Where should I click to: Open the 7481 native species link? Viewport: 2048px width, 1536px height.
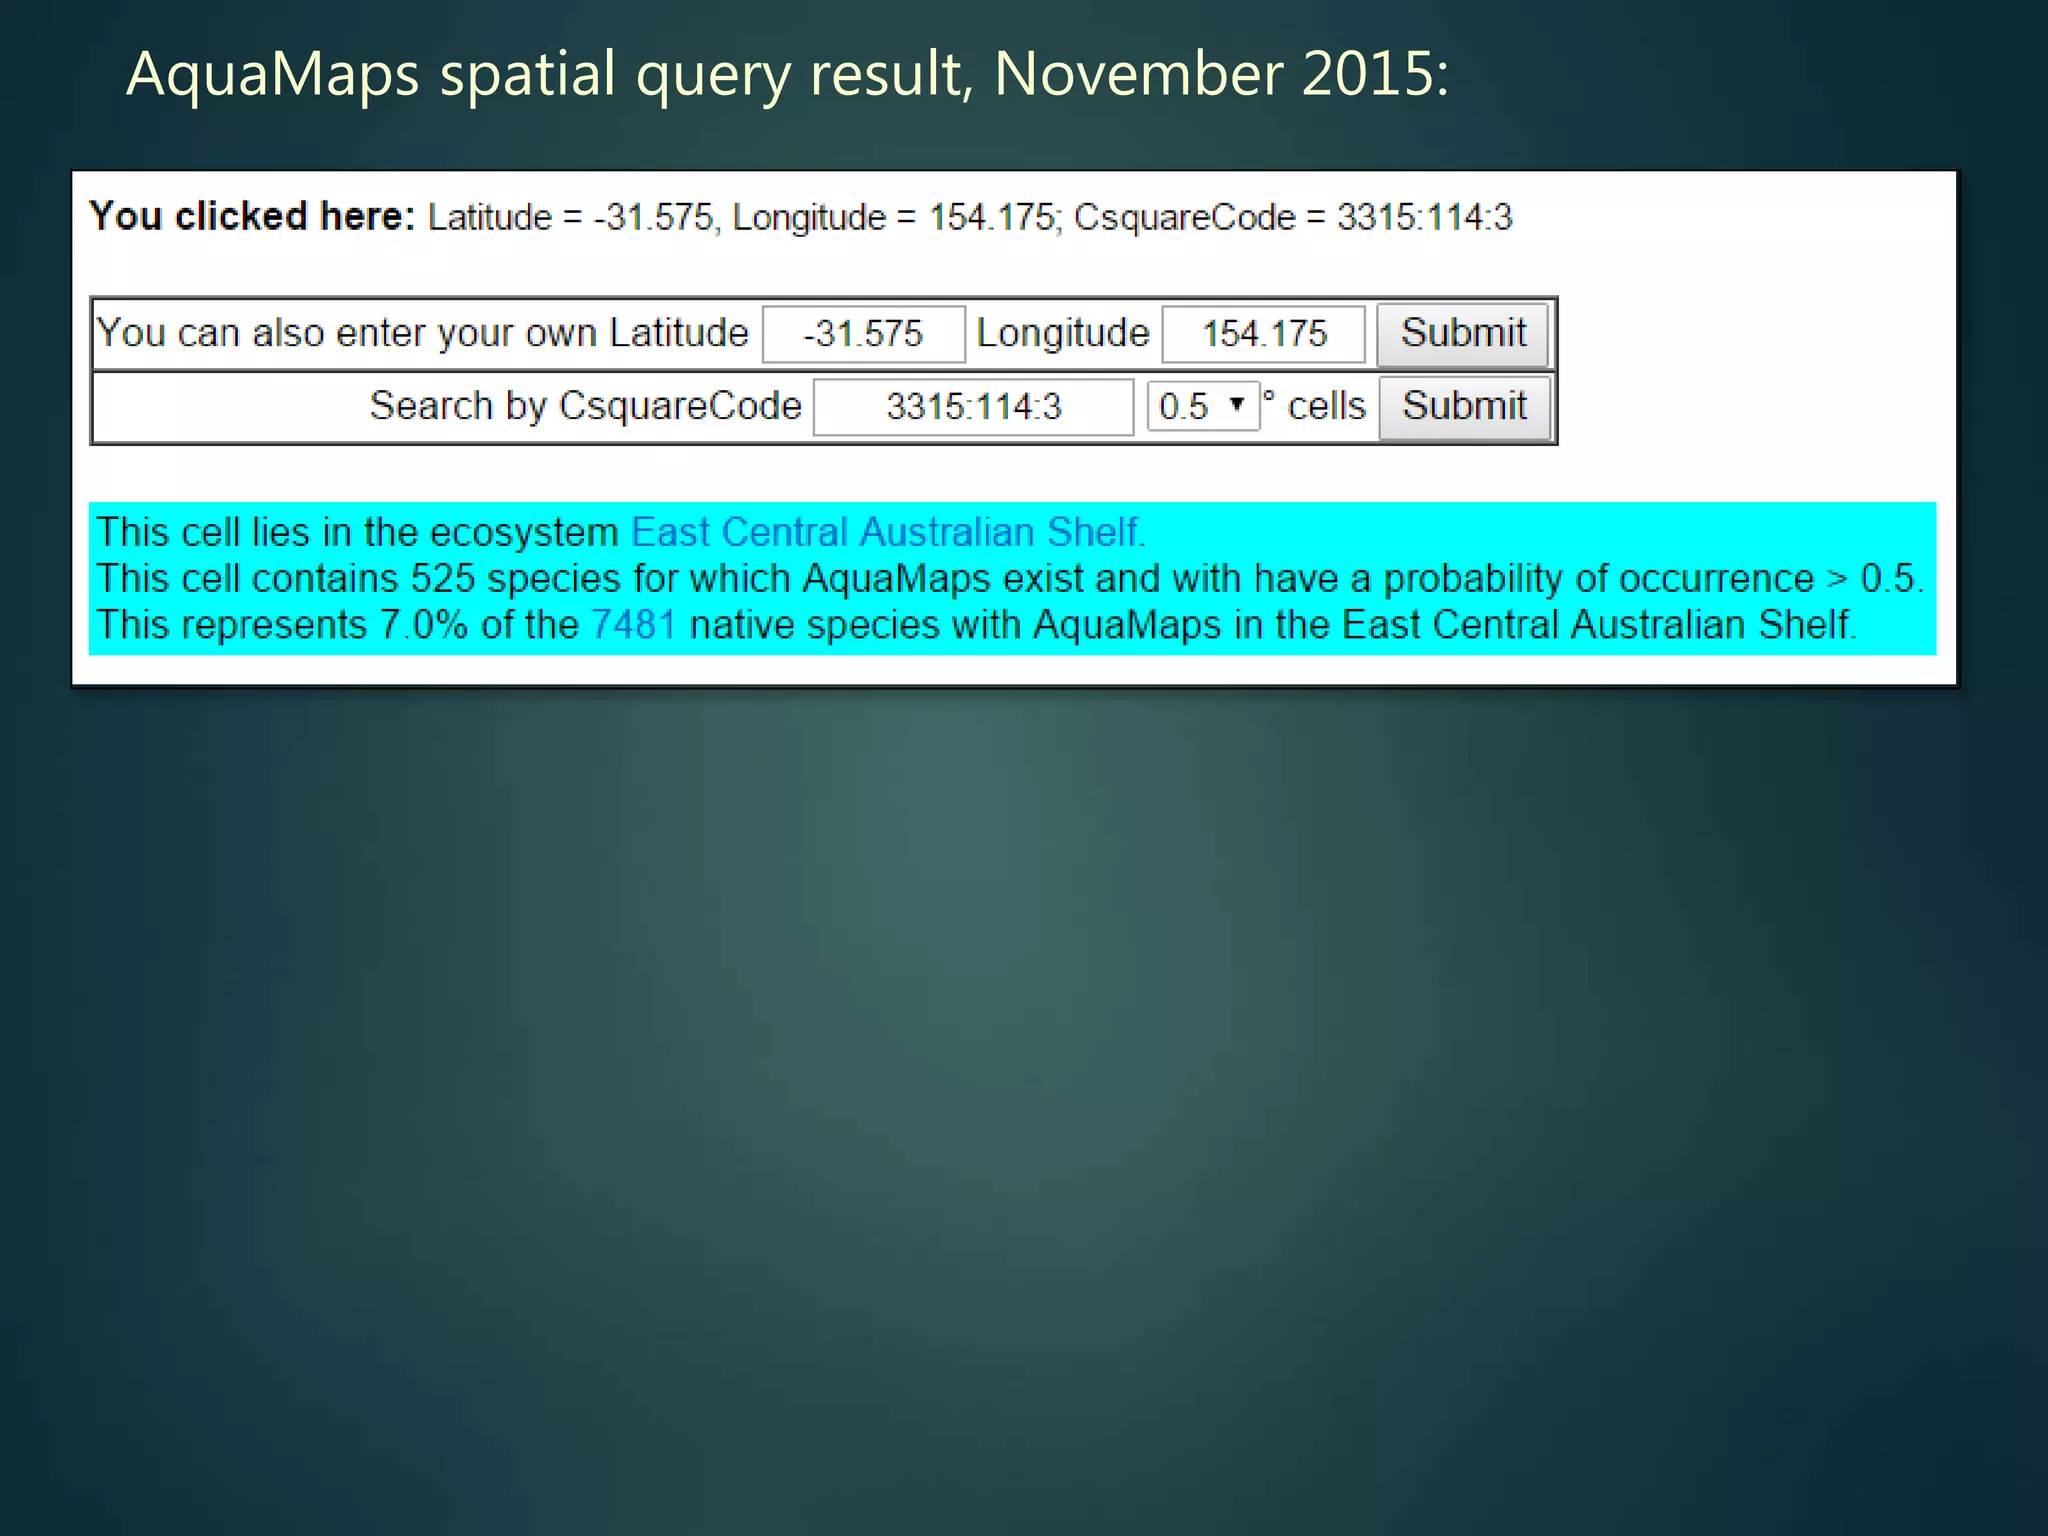(633, 625)
